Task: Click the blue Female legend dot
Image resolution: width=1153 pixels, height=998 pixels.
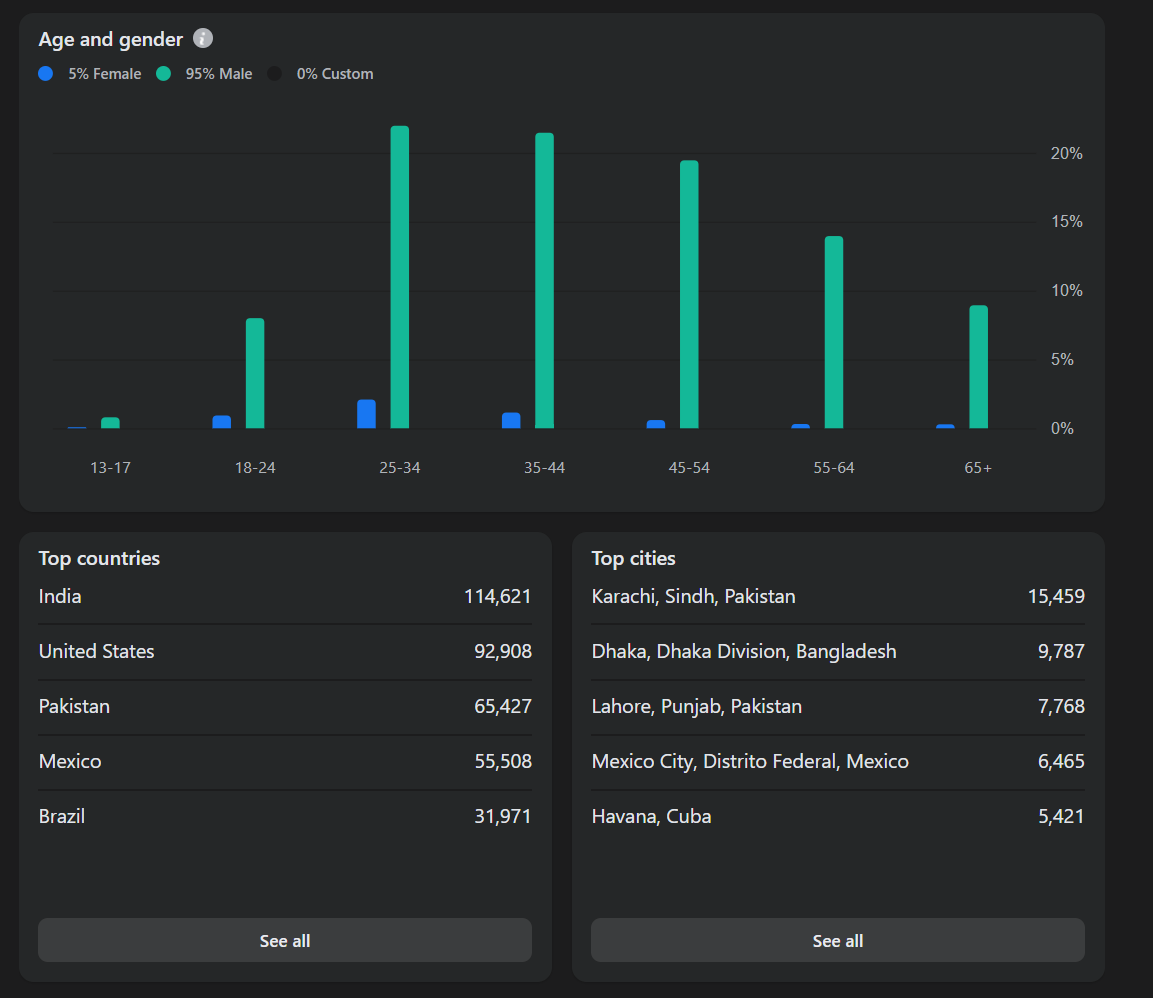Action: point(45,74)
